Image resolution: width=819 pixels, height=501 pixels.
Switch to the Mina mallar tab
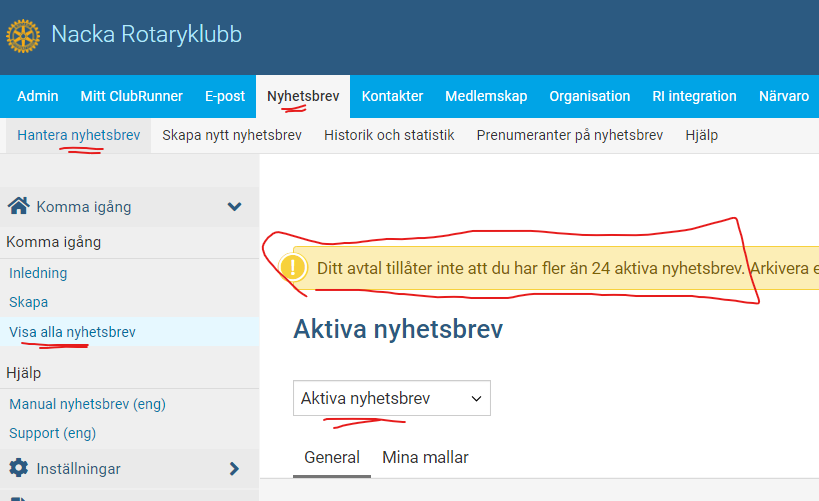point(425,457)
